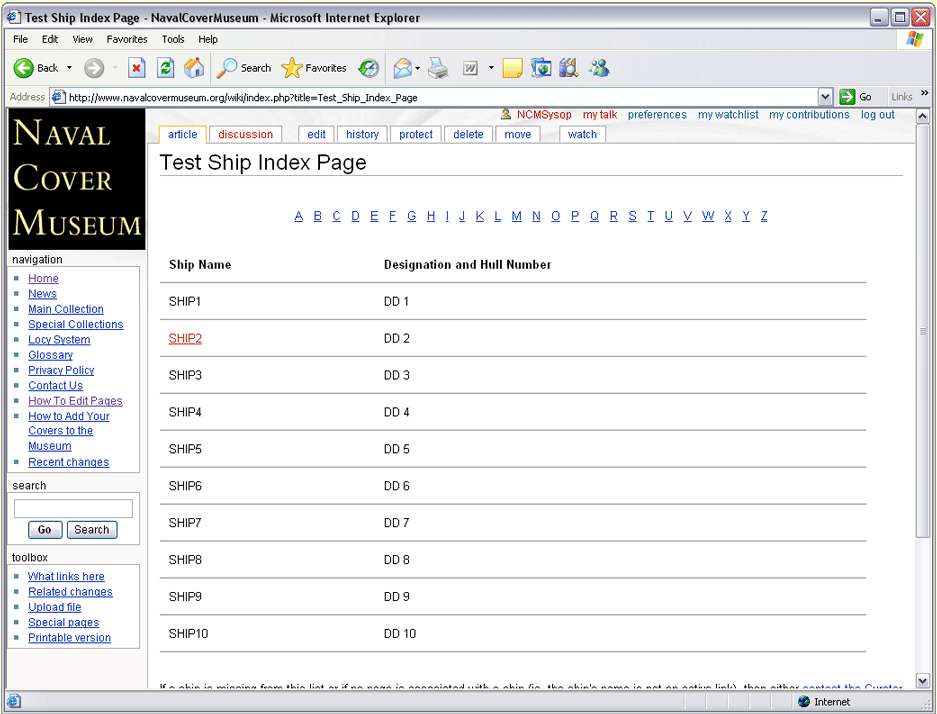Open the Messenger icon in the toolbar
The height and width of the screenshot is (714, 937).
(599, 68)
